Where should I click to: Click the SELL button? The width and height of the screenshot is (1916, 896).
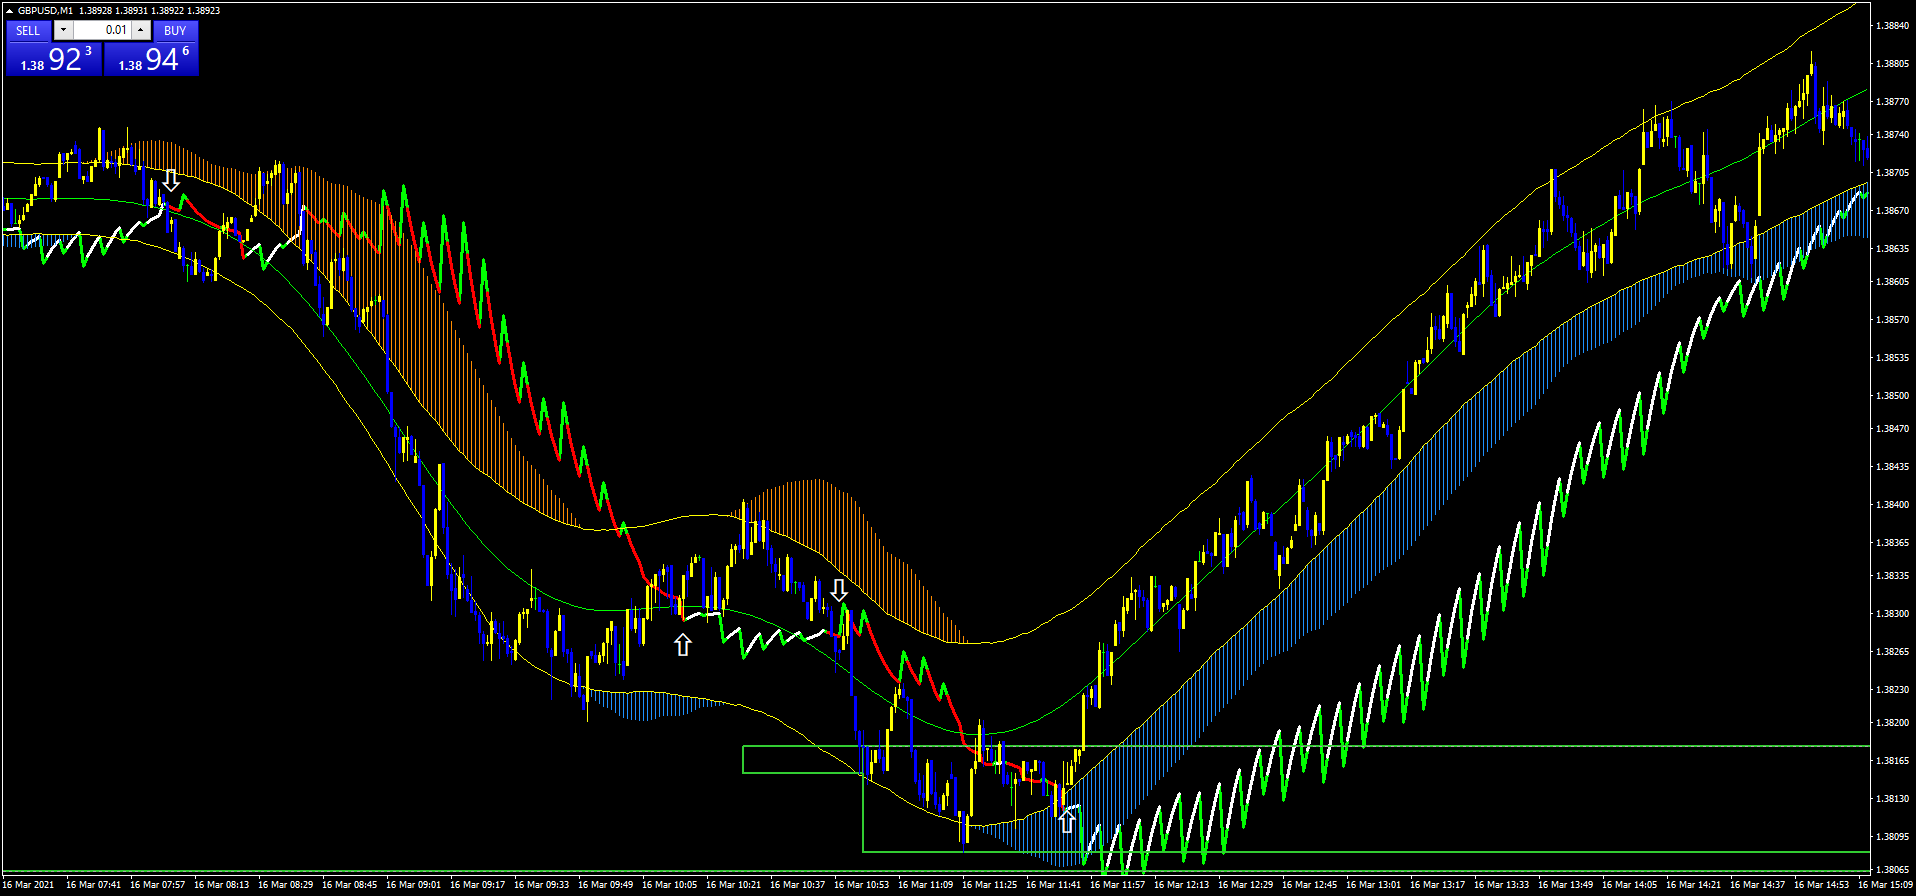(x=28, y=30)
